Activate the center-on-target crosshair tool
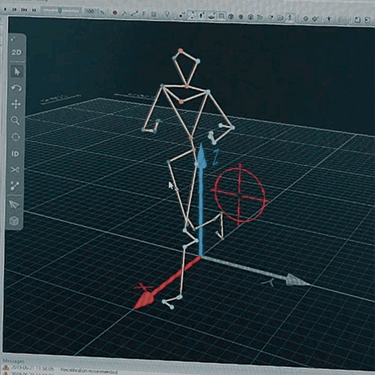The height and width of the screenshot is (375, 375). pyautogui.click(x=15, y=137)
